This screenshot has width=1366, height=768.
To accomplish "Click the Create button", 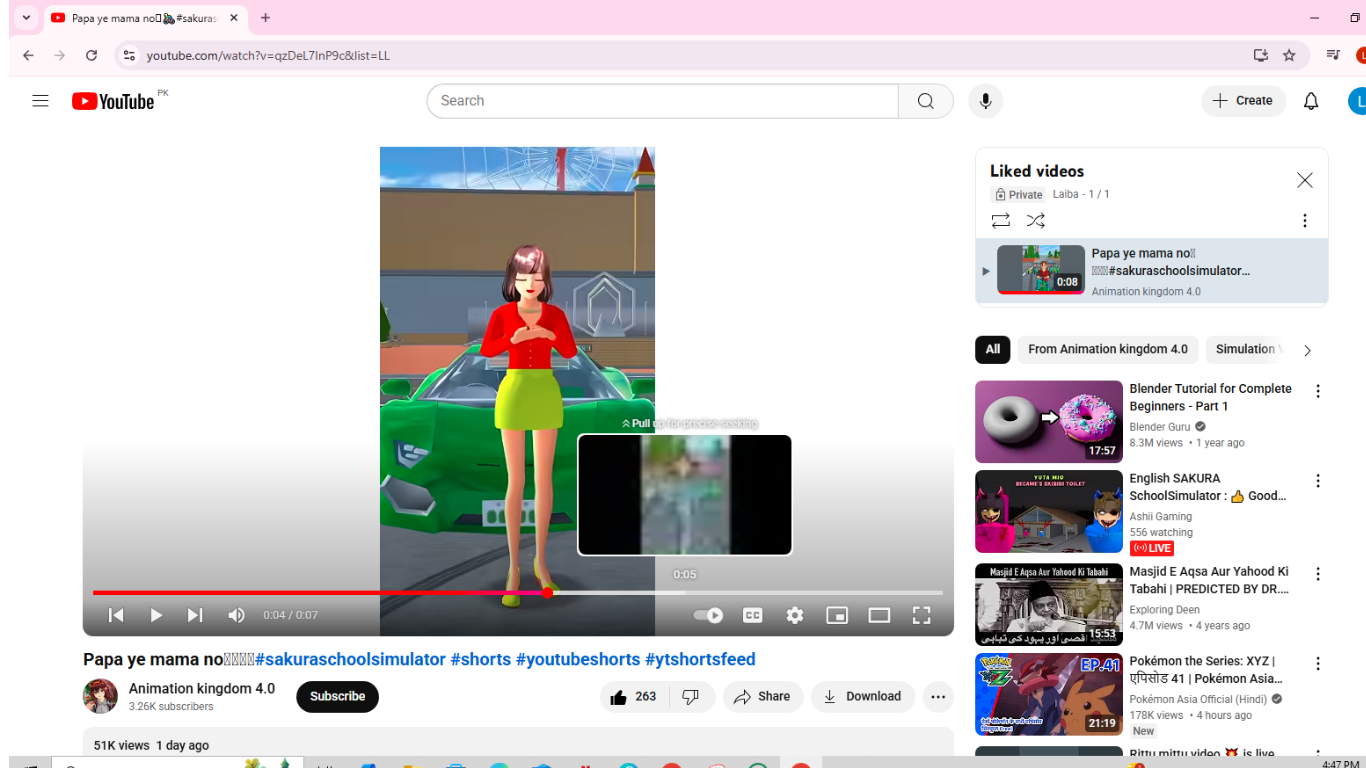I will tap(1243, 101).
